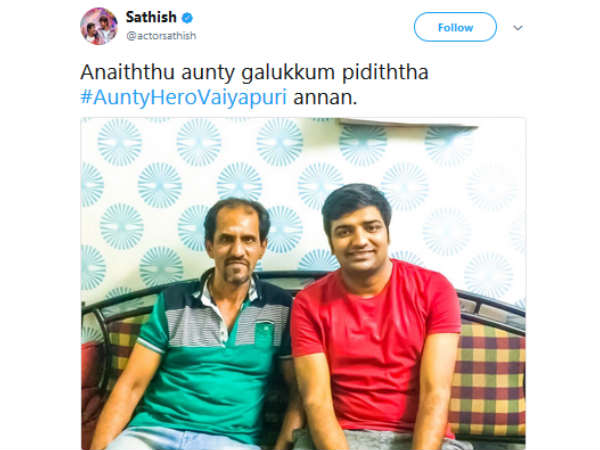Open the #AuntyHeroVaiyapuri hashtag
Viewport: 600px width, 450px height.
[x=183, y=97]
